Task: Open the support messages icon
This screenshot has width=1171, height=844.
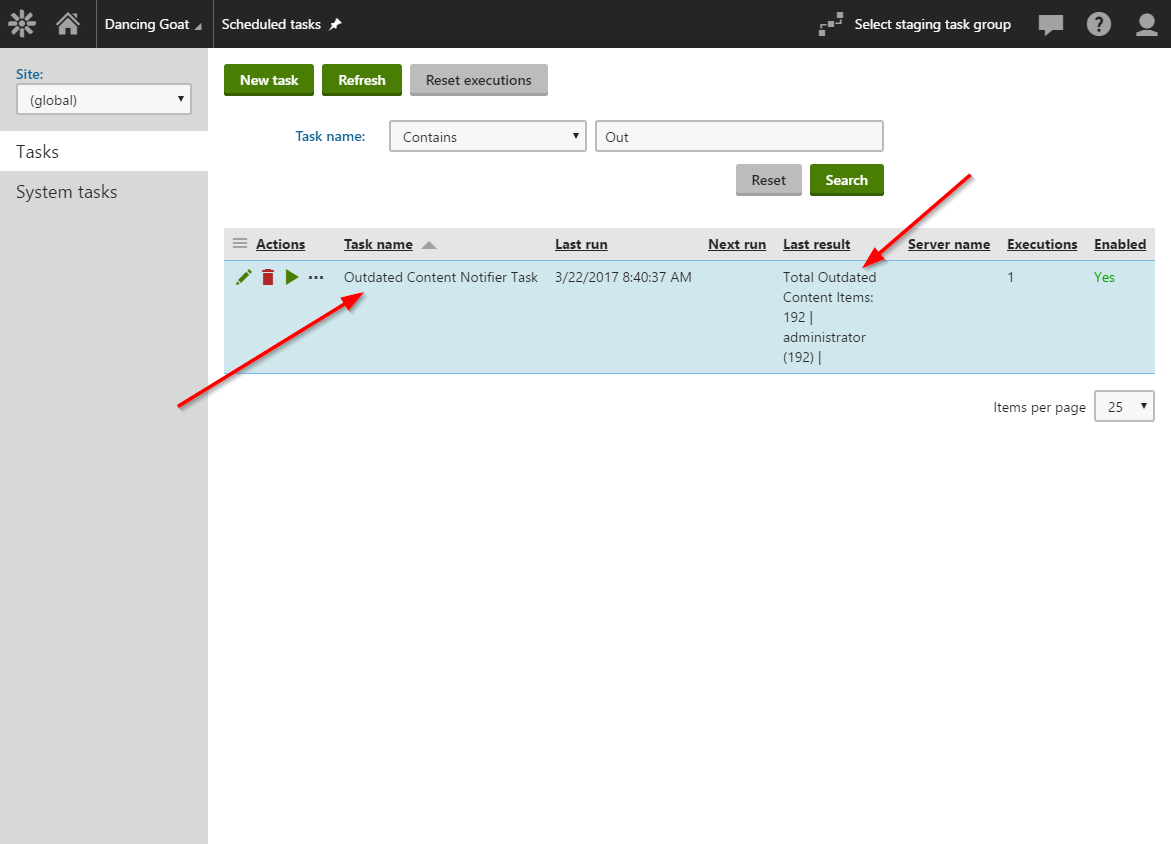Action: [1050, 23]
